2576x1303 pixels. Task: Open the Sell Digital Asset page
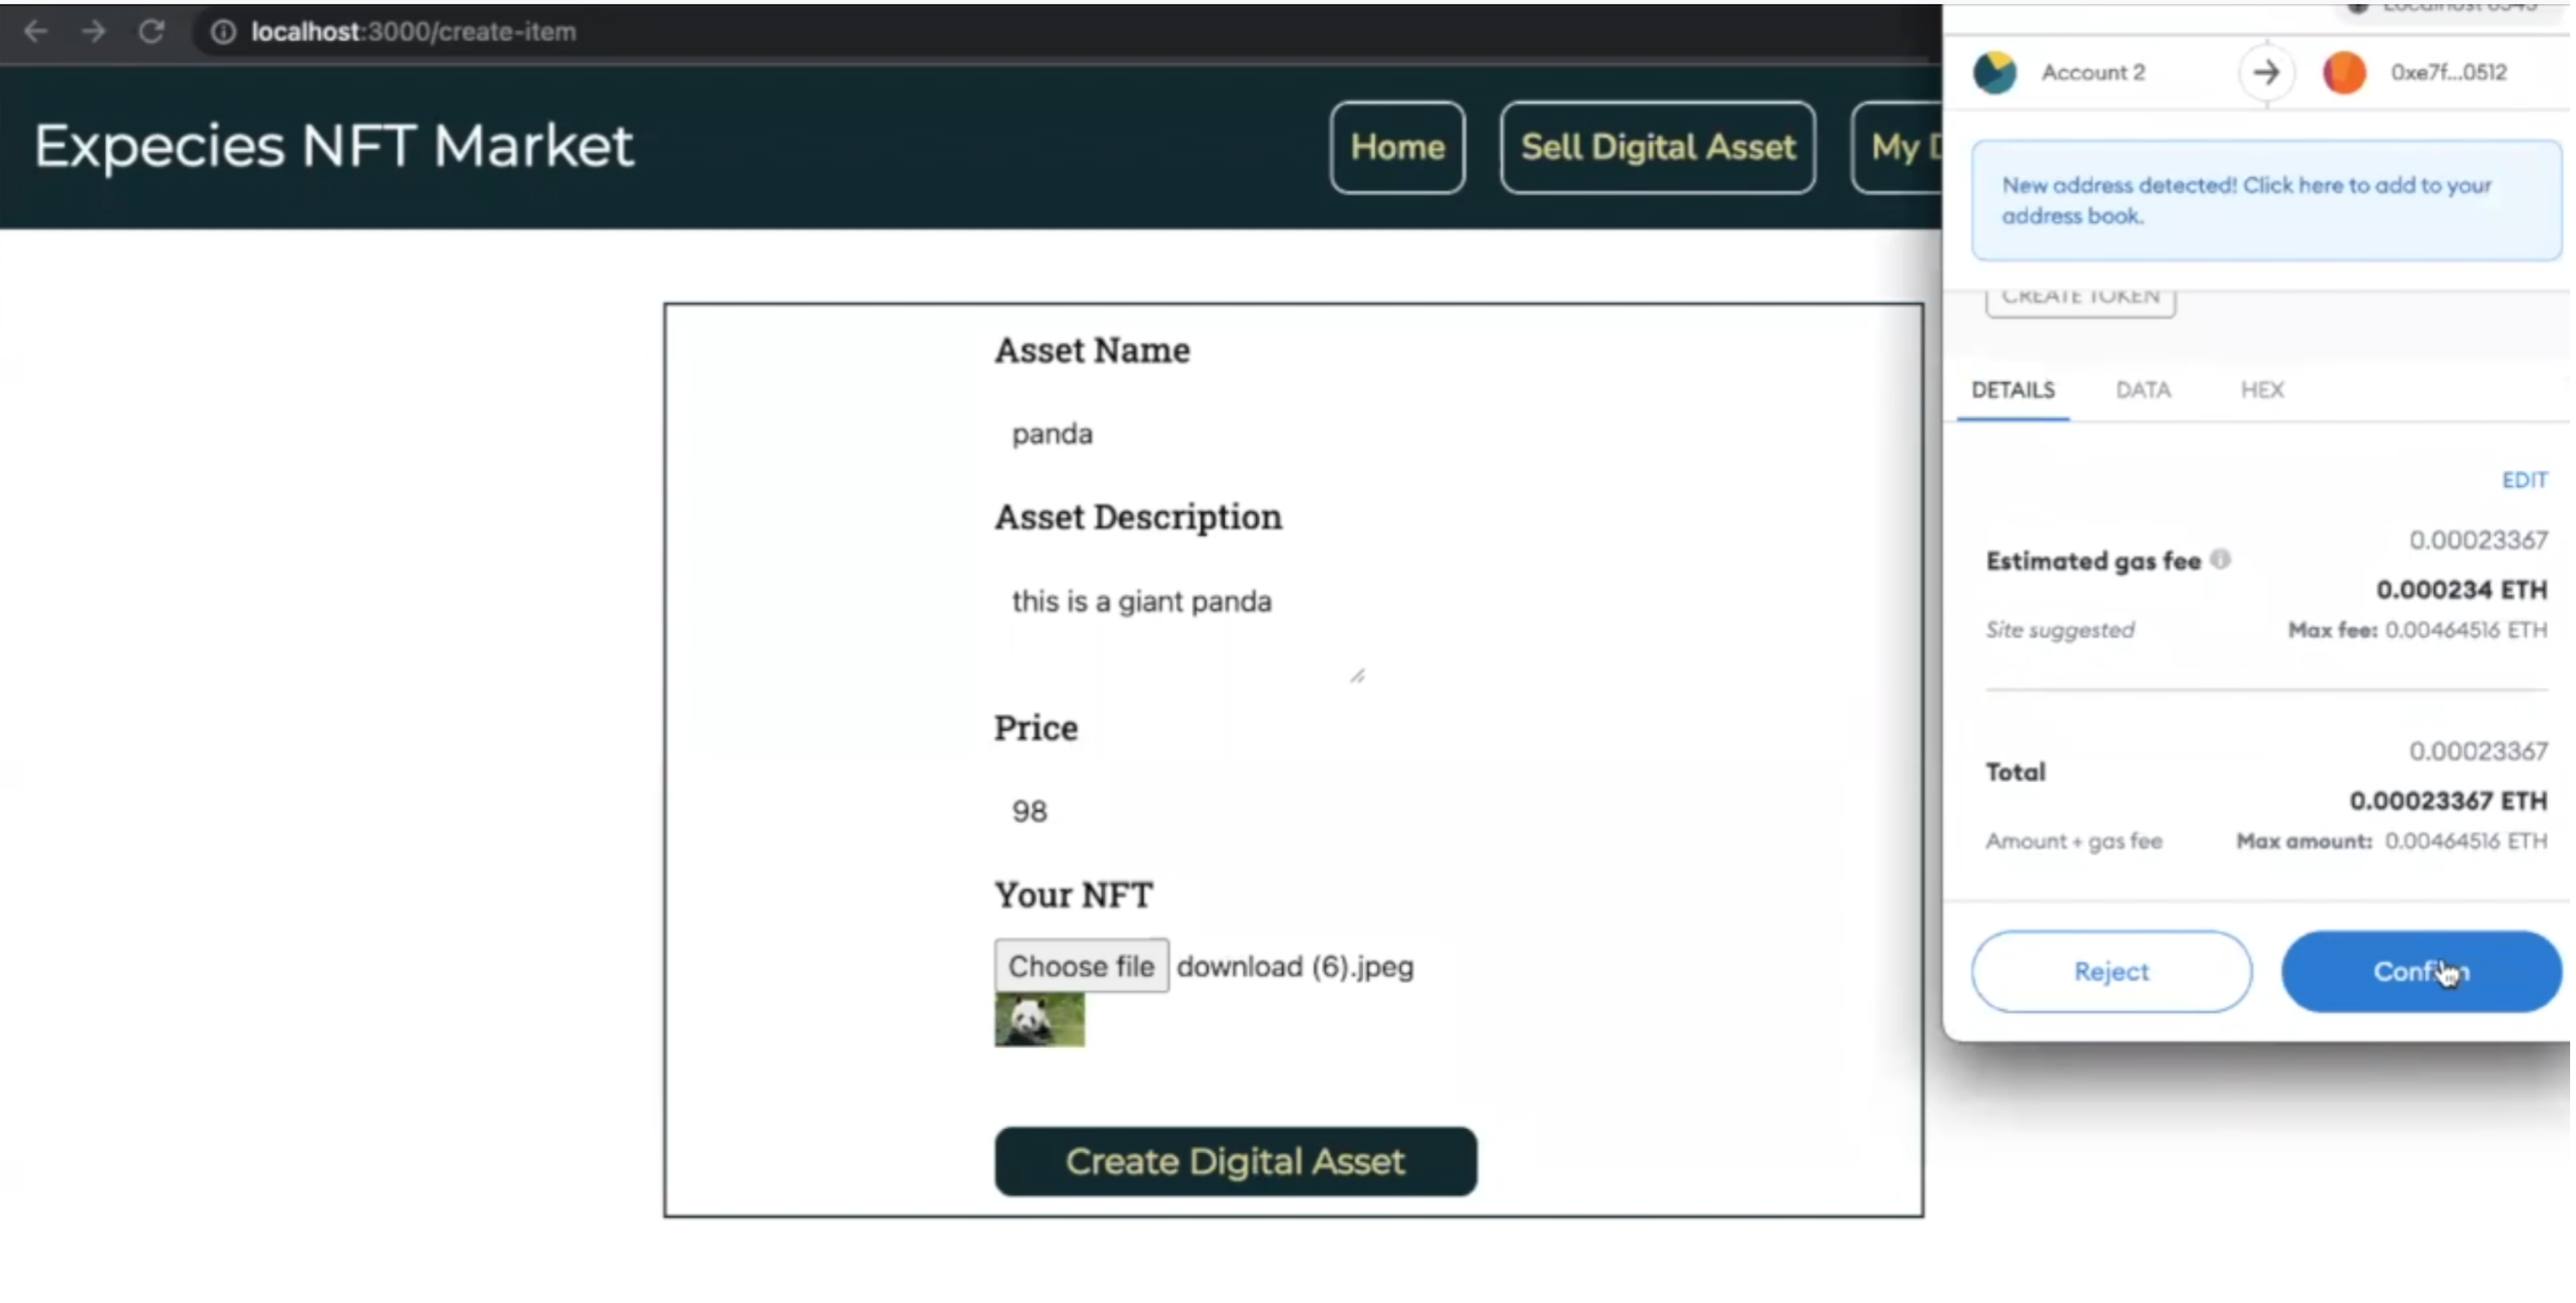coord(1657,147)
